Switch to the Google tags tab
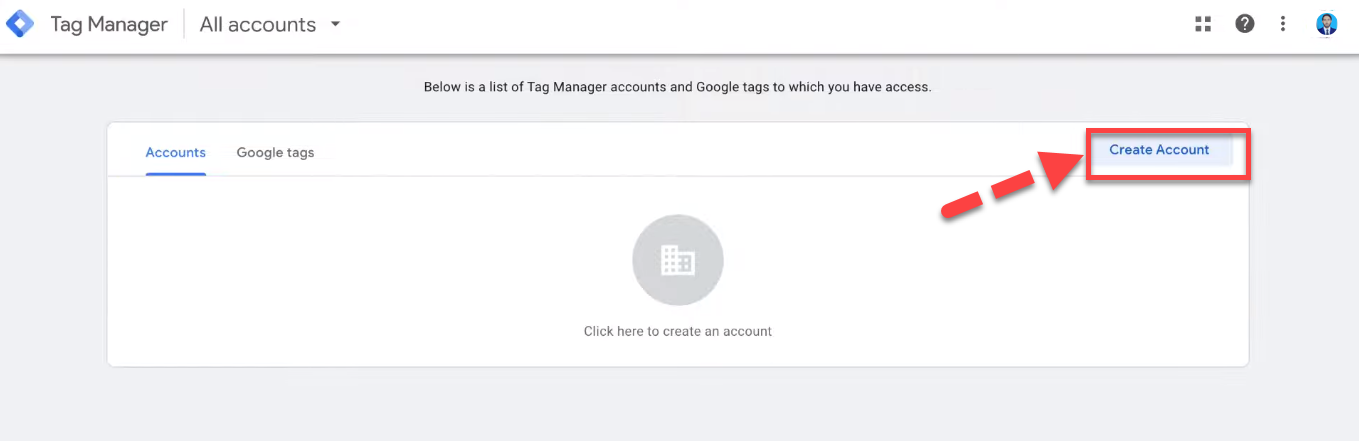This screenshot has width=1359, height=441. (x=275, y=152)
